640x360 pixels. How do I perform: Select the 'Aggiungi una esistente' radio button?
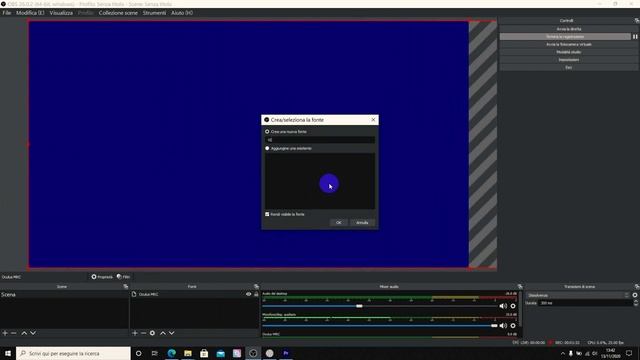coord(267,148)
